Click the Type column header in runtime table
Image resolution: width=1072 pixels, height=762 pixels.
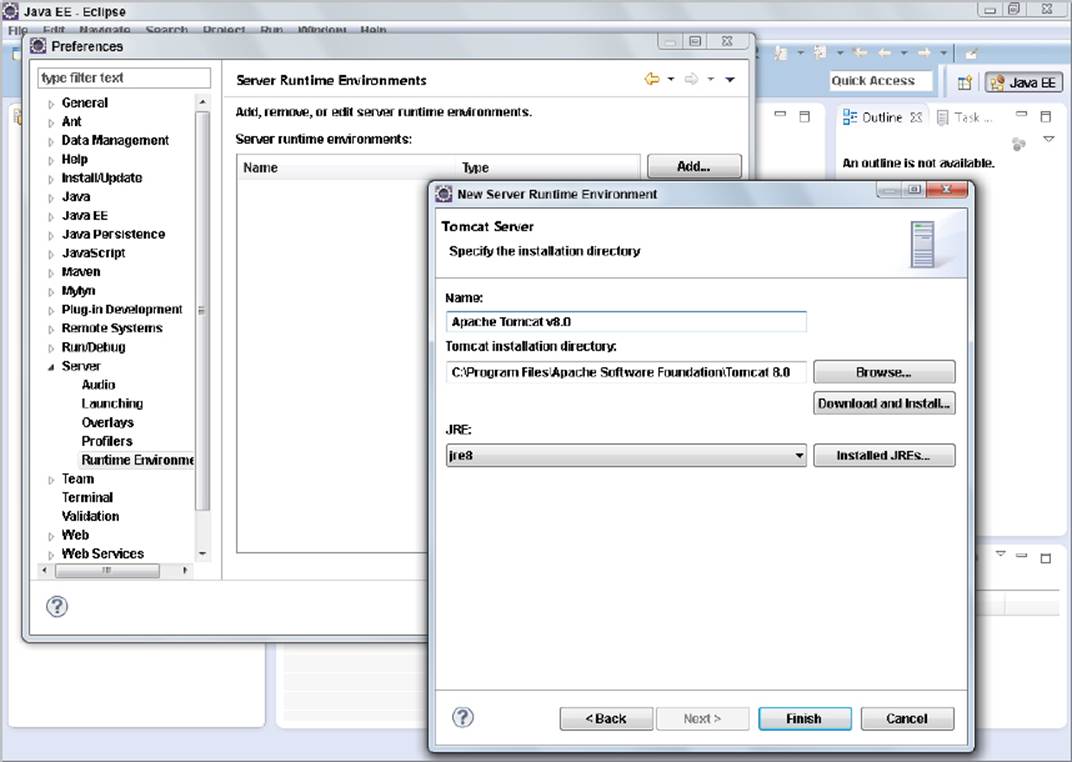[x=550, y=167]
